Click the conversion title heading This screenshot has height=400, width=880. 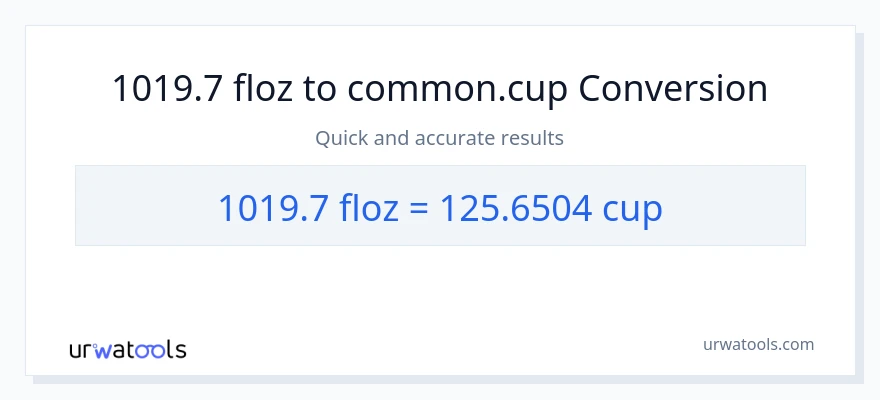click(x=440, y=89)
